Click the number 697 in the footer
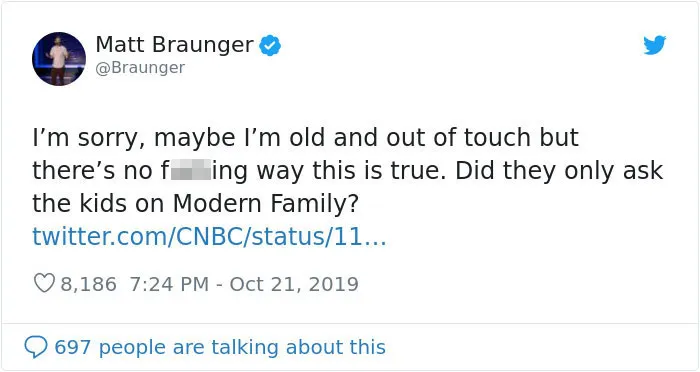This screenshot has width=700, height=372. 73,347
